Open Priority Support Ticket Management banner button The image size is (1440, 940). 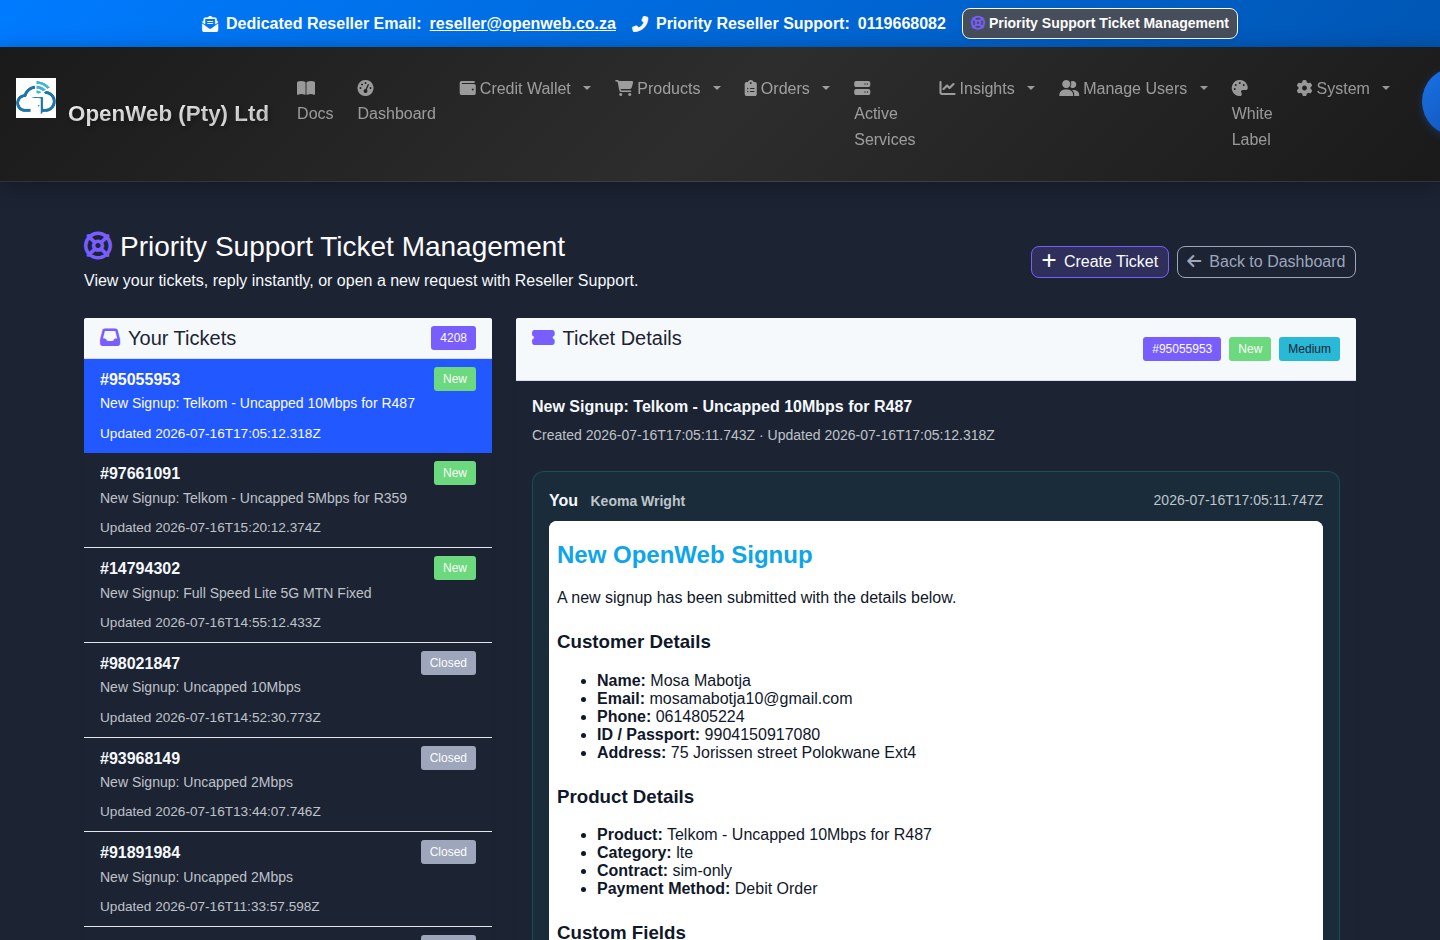coord(1100,23)
